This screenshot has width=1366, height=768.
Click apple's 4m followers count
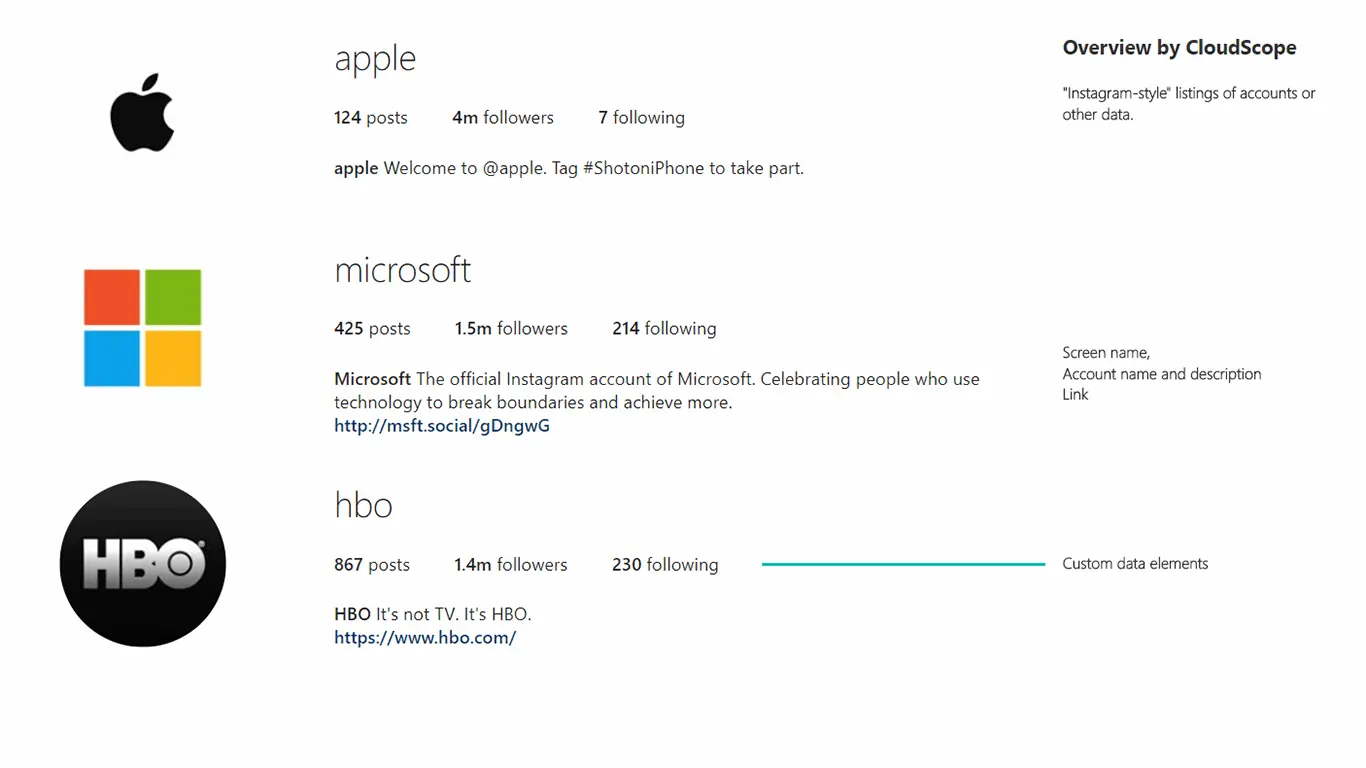pyautogui.click(x=503, y=118)
